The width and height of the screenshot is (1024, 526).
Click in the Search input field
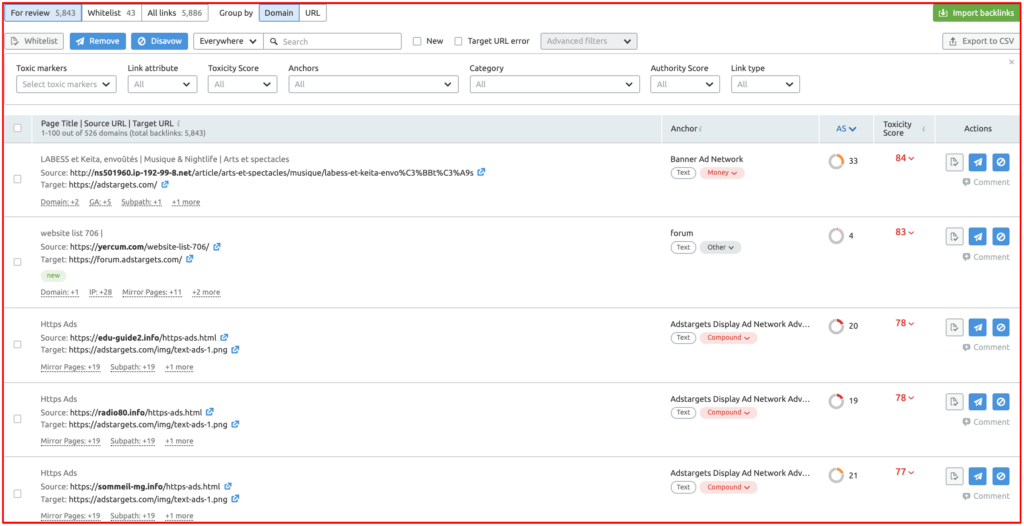[332, 41]
